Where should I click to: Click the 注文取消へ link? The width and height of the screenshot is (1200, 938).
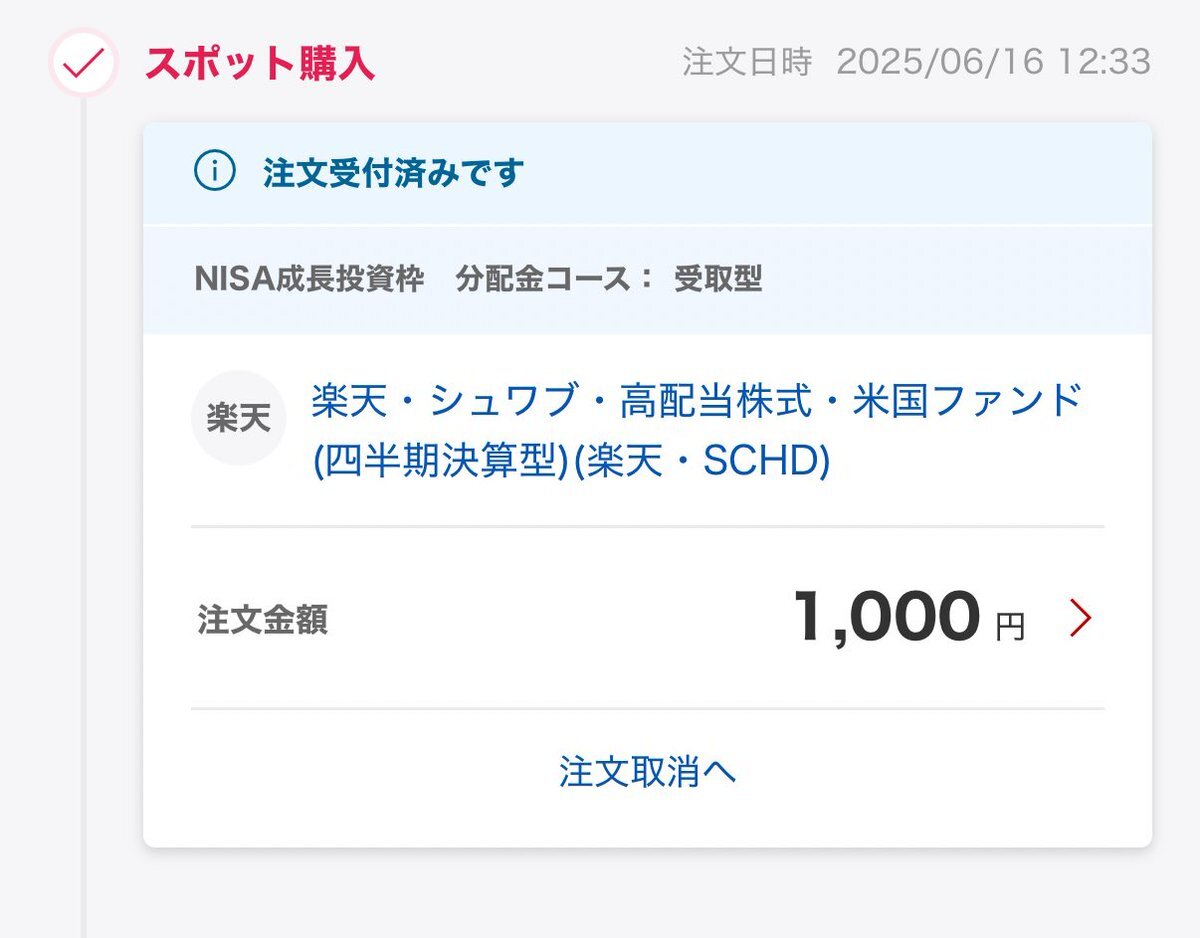(648, 772)
